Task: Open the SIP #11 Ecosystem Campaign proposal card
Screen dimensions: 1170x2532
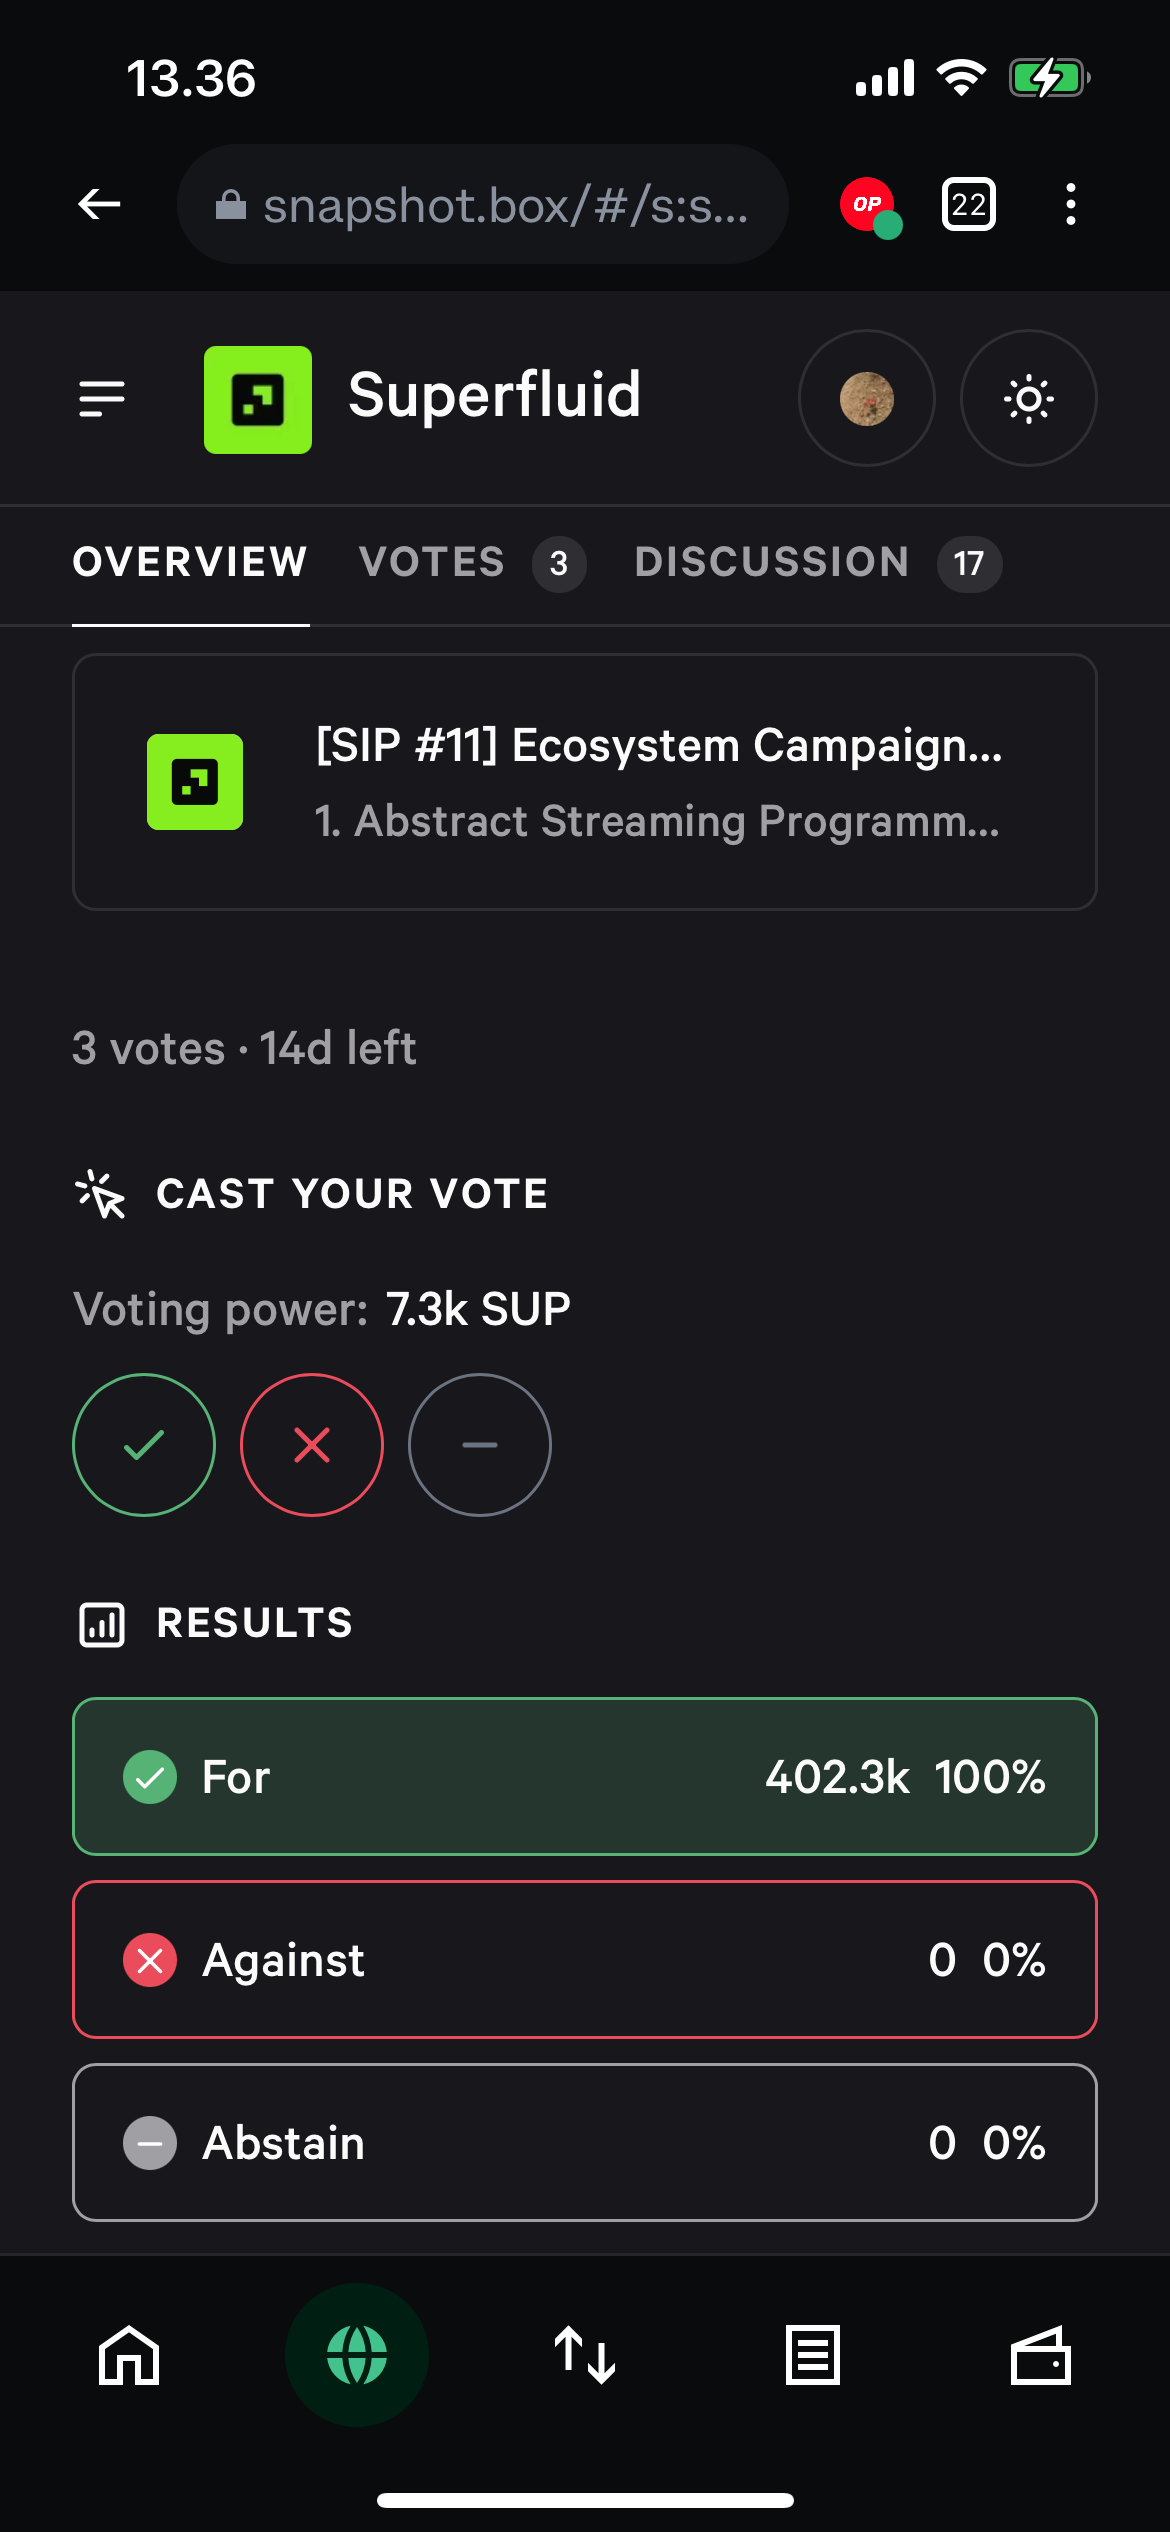Action: coord(585,782)
